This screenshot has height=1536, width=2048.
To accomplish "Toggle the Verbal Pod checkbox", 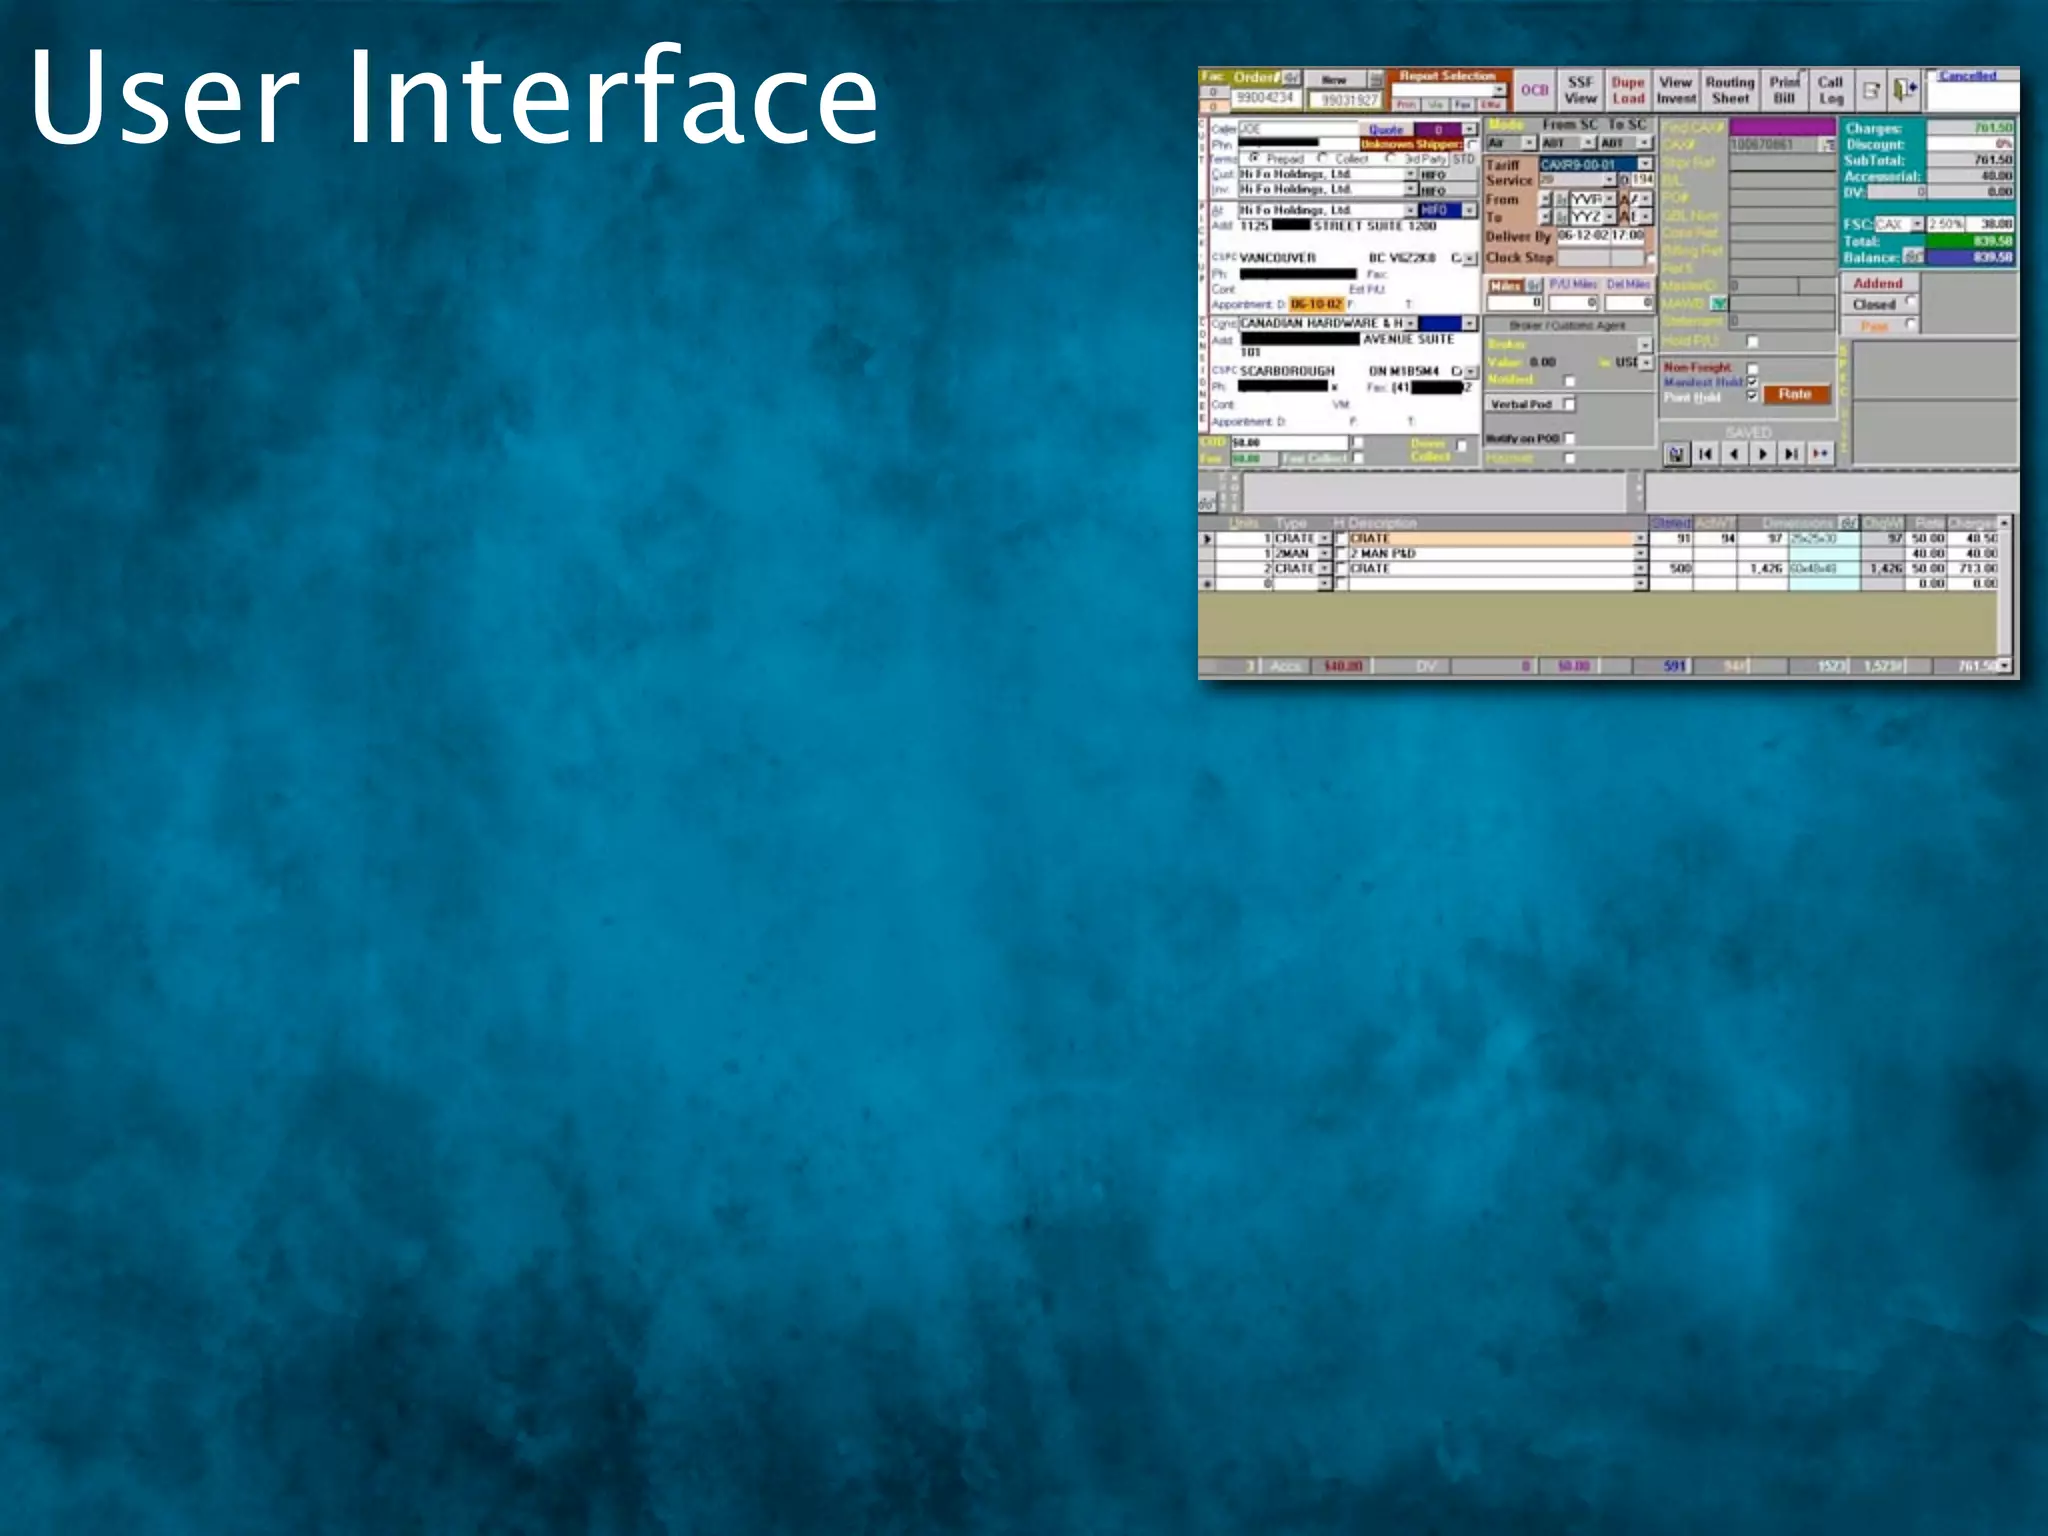I will (x=1569, y=404).
